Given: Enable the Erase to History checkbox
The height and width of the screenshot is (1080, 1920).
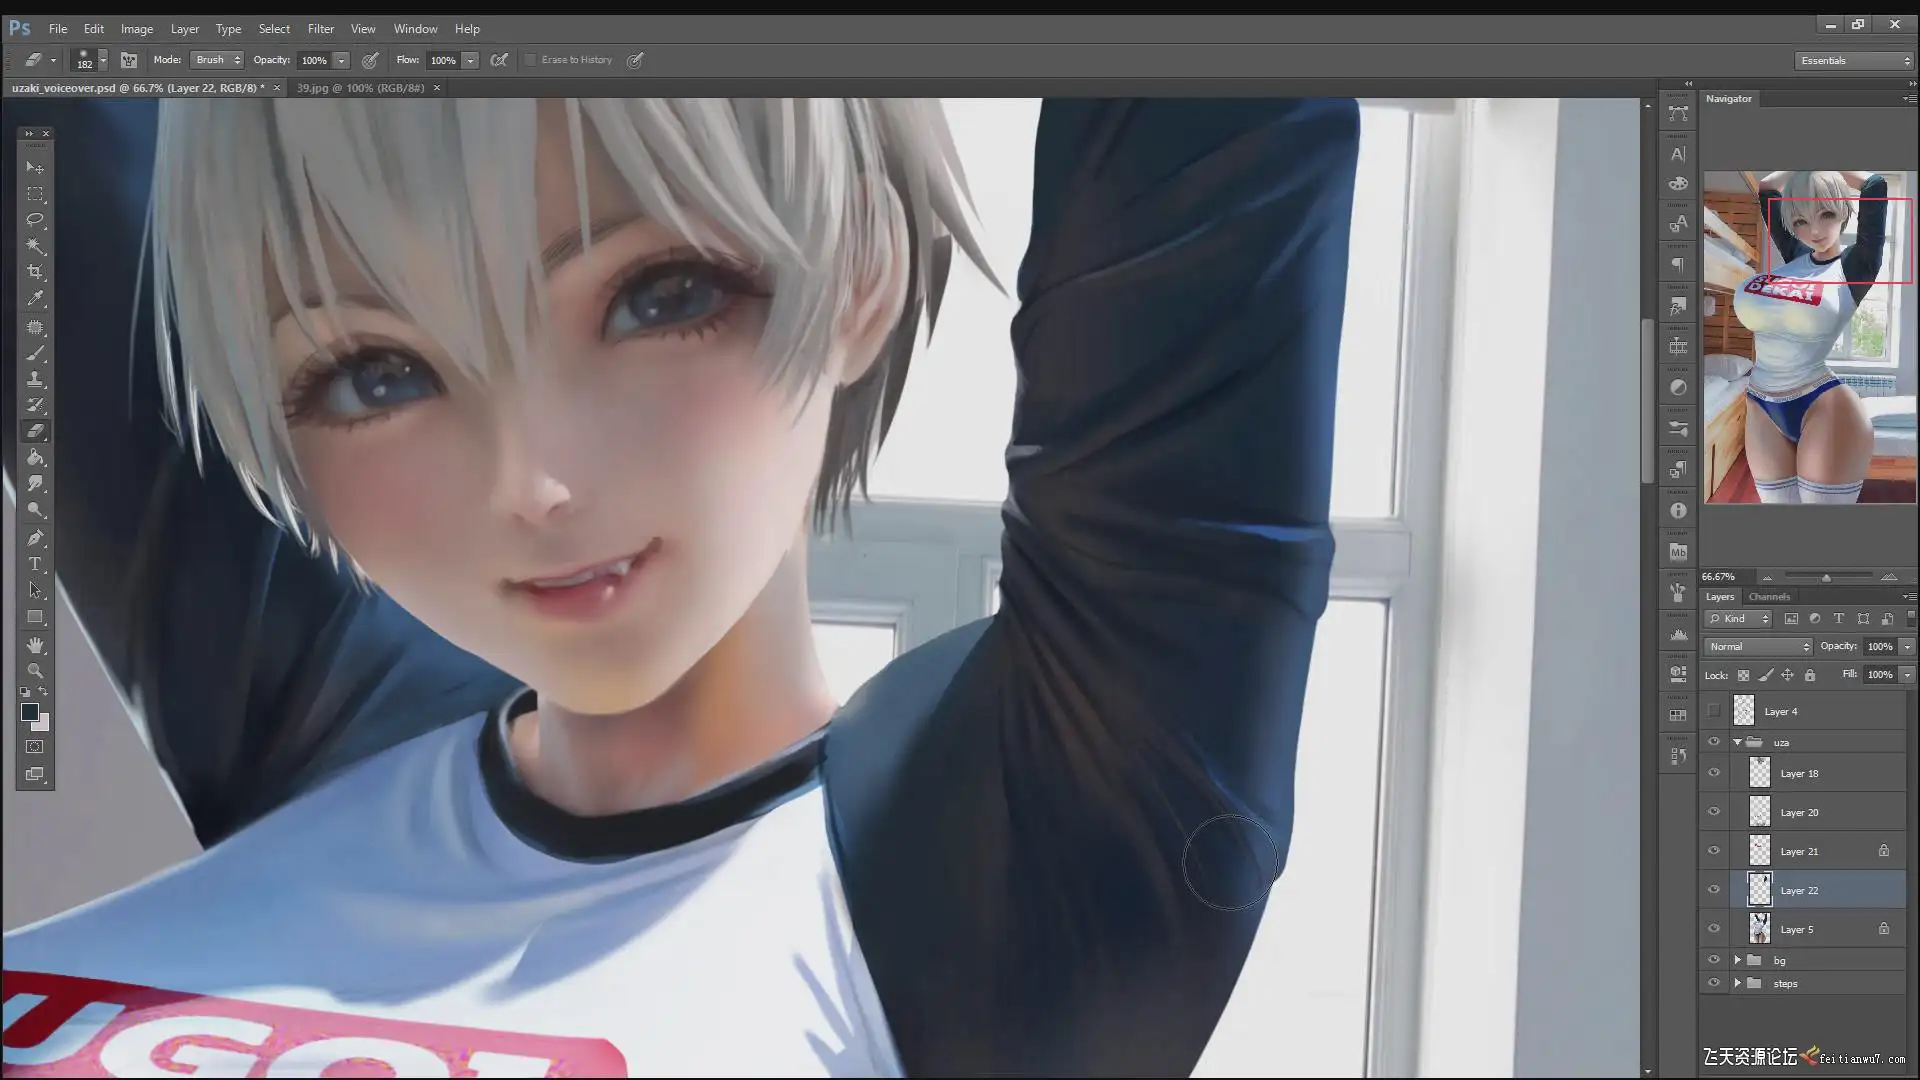Looking at the screenshot, I should point(531,60).
